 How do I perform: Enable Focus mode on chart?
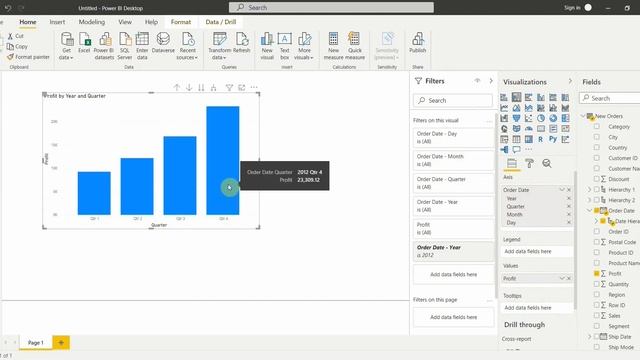242,87
